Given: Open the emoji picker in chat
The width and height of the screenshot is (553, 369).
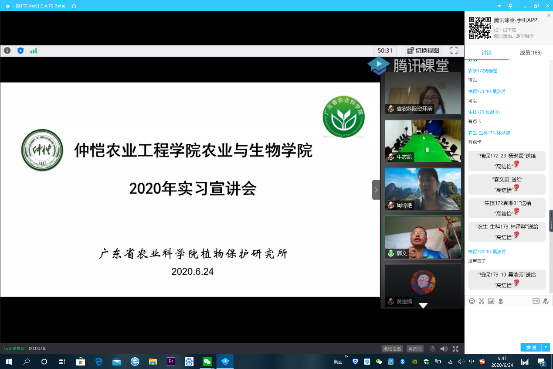Looking at the screenshot, I should (472, 301).
